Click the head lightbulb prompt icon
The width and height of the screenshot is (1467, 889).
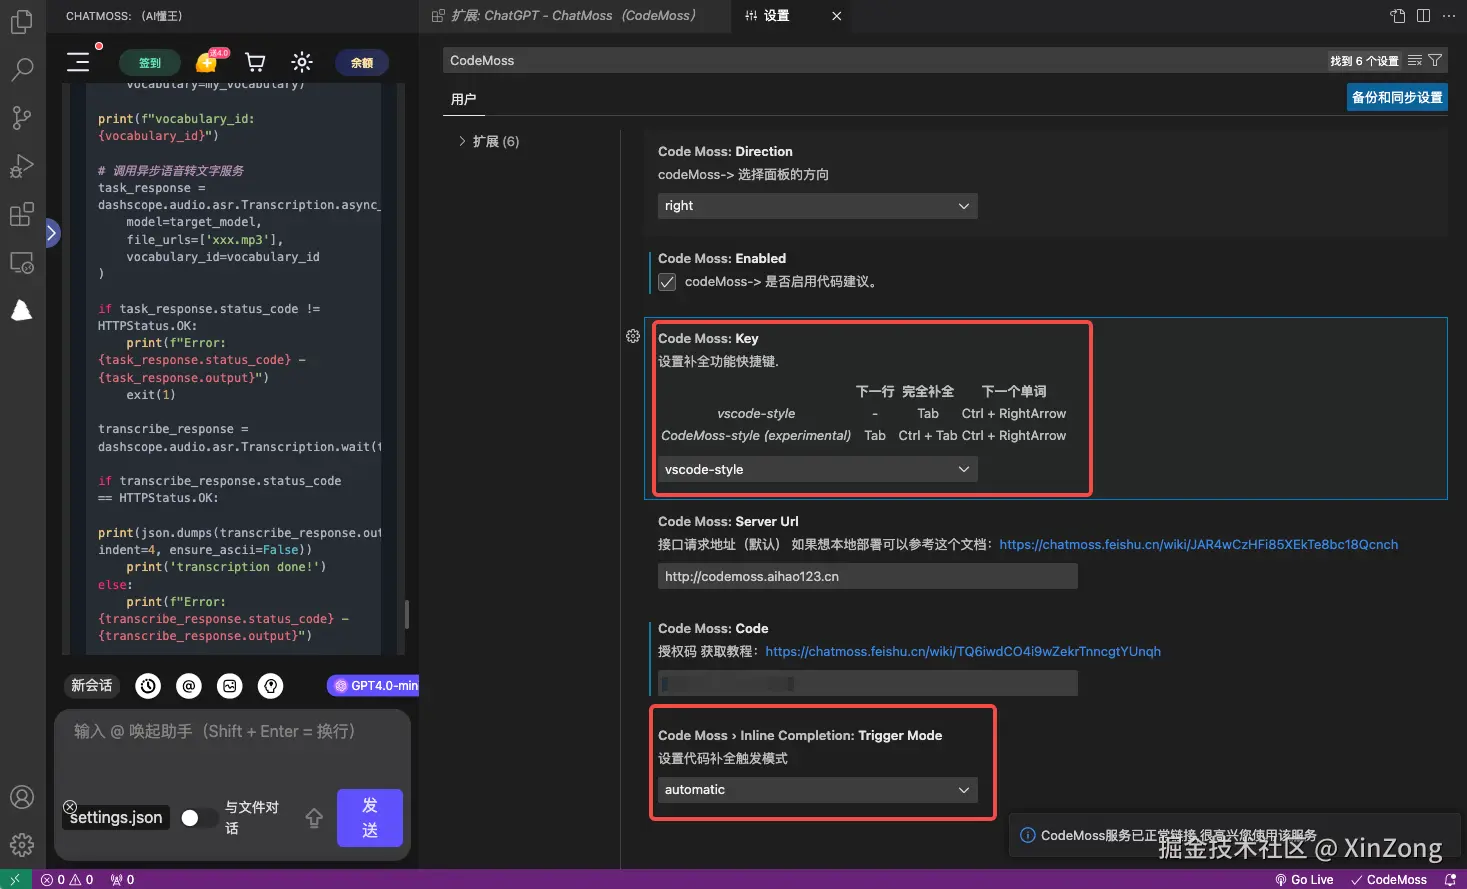(x=271, y=686)
